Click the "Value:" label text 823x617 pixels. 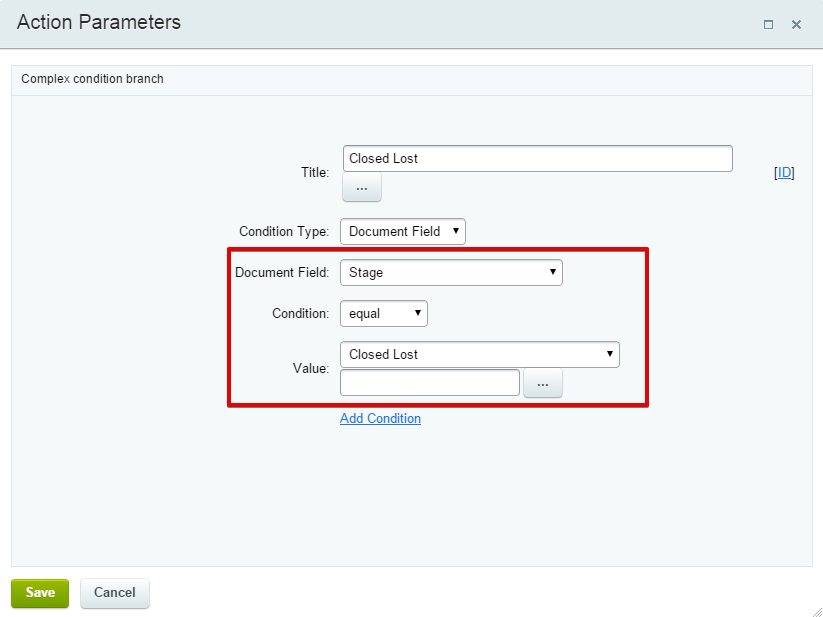click(x=311, y=368)
